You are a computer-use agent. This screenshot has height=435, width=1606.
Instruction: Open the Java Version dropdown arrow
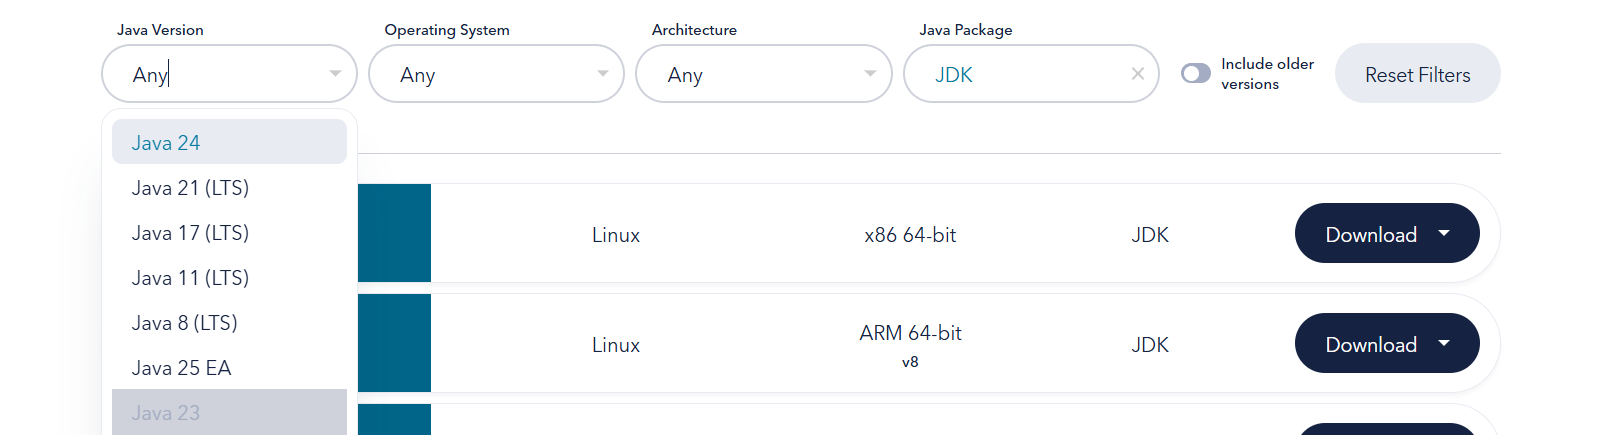[x=335, y=74]
